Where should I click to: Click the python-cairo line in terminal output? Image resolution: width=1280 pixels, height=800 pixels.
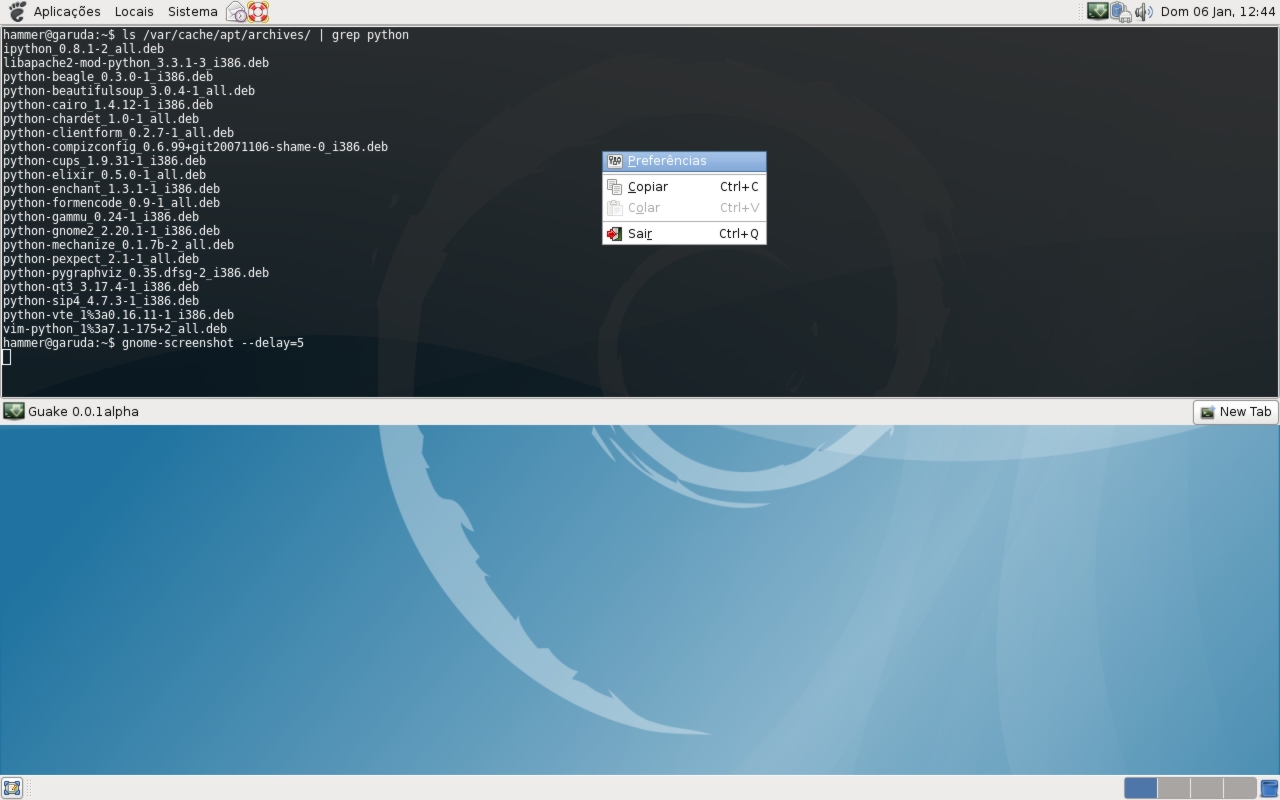[108, 105]
